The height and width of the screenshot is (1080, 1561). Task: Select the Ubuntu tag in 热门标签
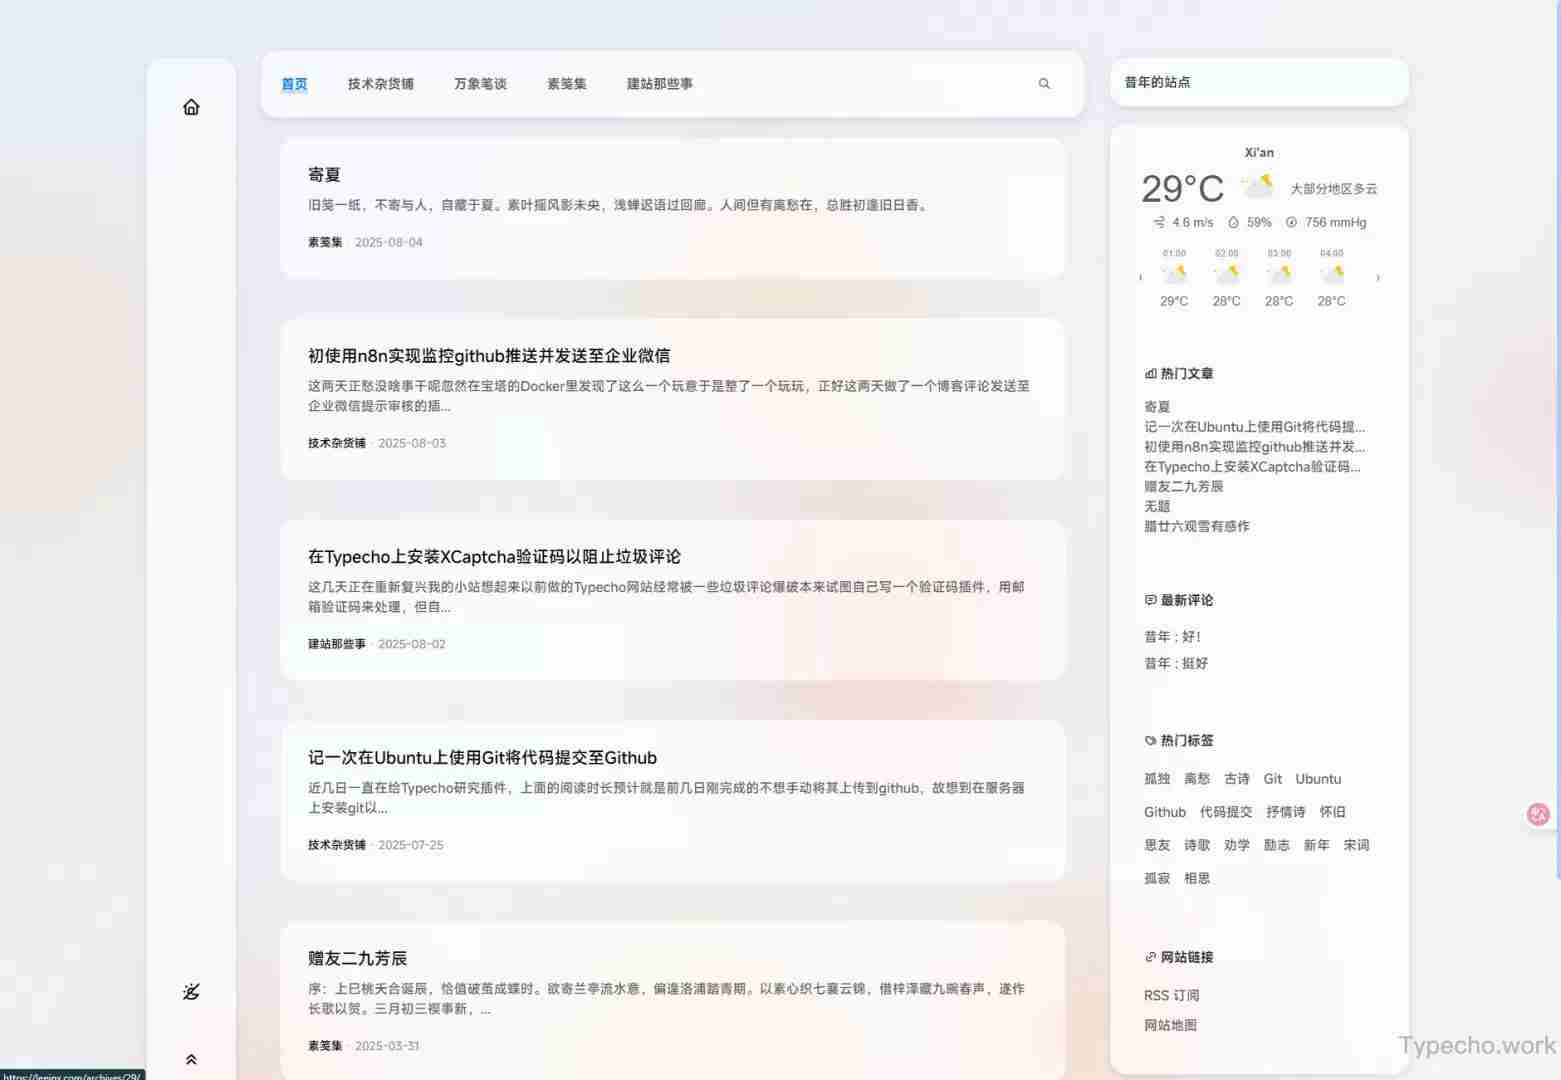click(x=1318, y=779)
